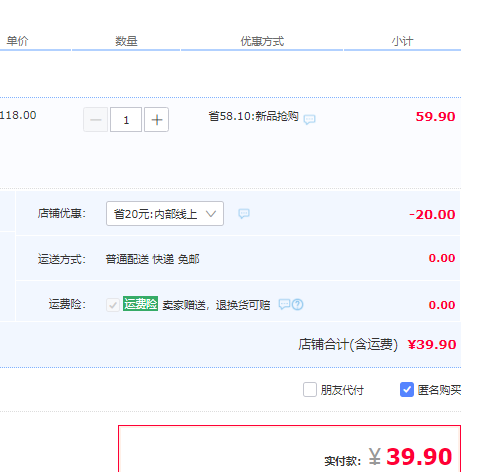Screen dimensions: 496x472
Task: Enable the 朋友代付 checkbox
Action: point(310,390)
